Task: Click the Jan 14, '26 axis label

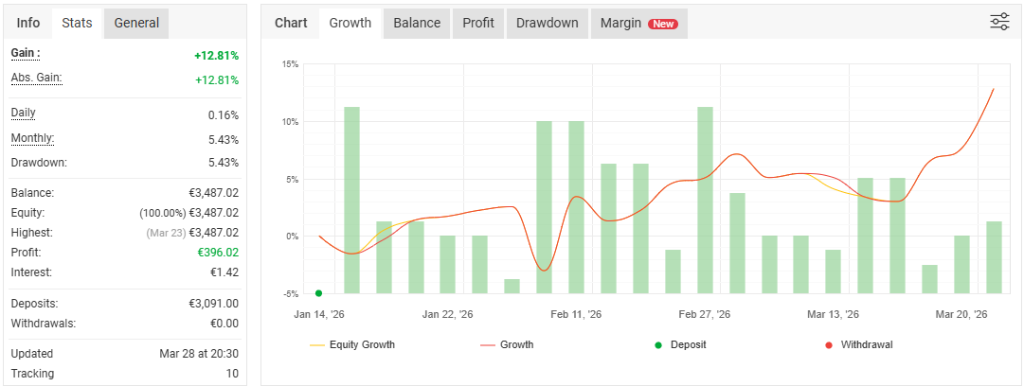Action: click(x=319, y=315)
